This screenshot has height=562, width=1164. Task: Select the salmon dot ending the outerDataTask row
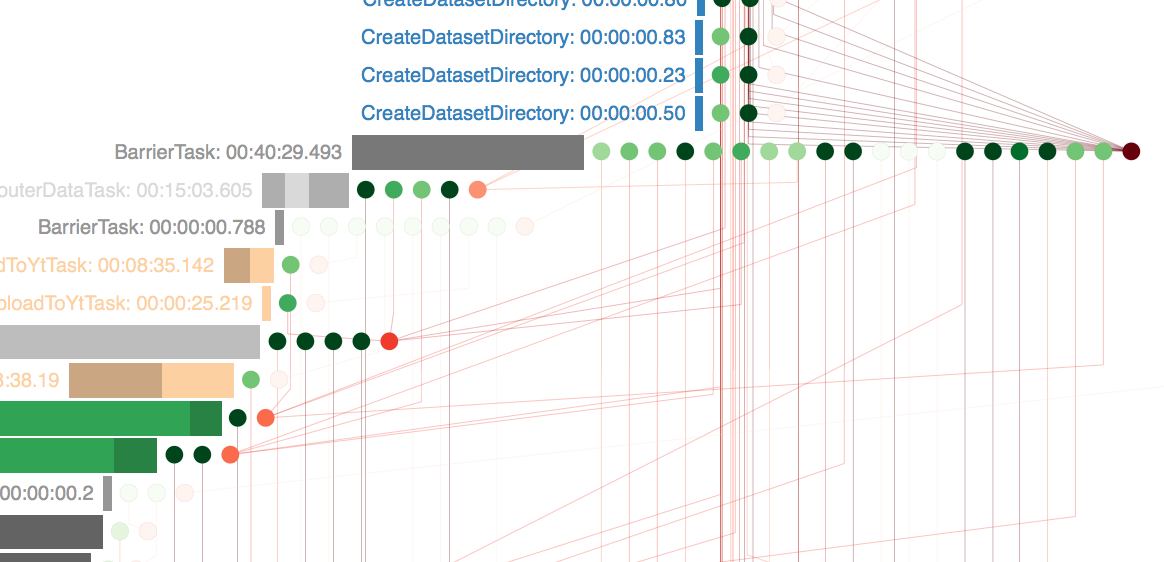point(477,189)
